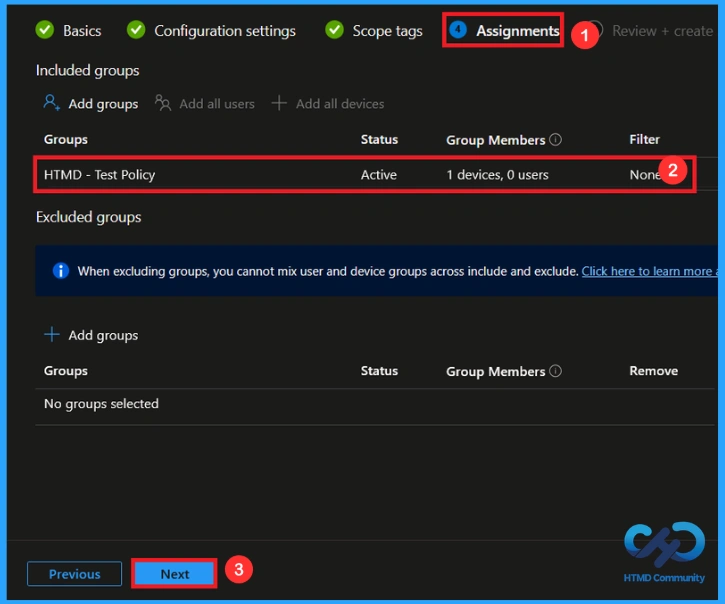
Task: Click the info icon in exclusion notice
Action: (x=61, y=271)
